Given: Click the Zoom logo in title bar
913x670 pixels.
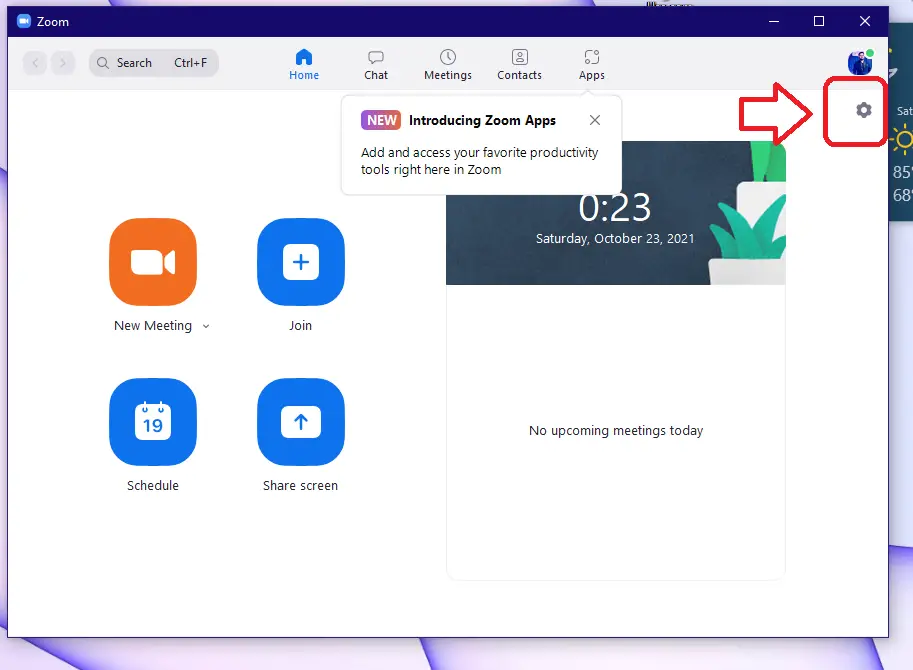Looking at the screenshot, I should (x=24, y=22).
